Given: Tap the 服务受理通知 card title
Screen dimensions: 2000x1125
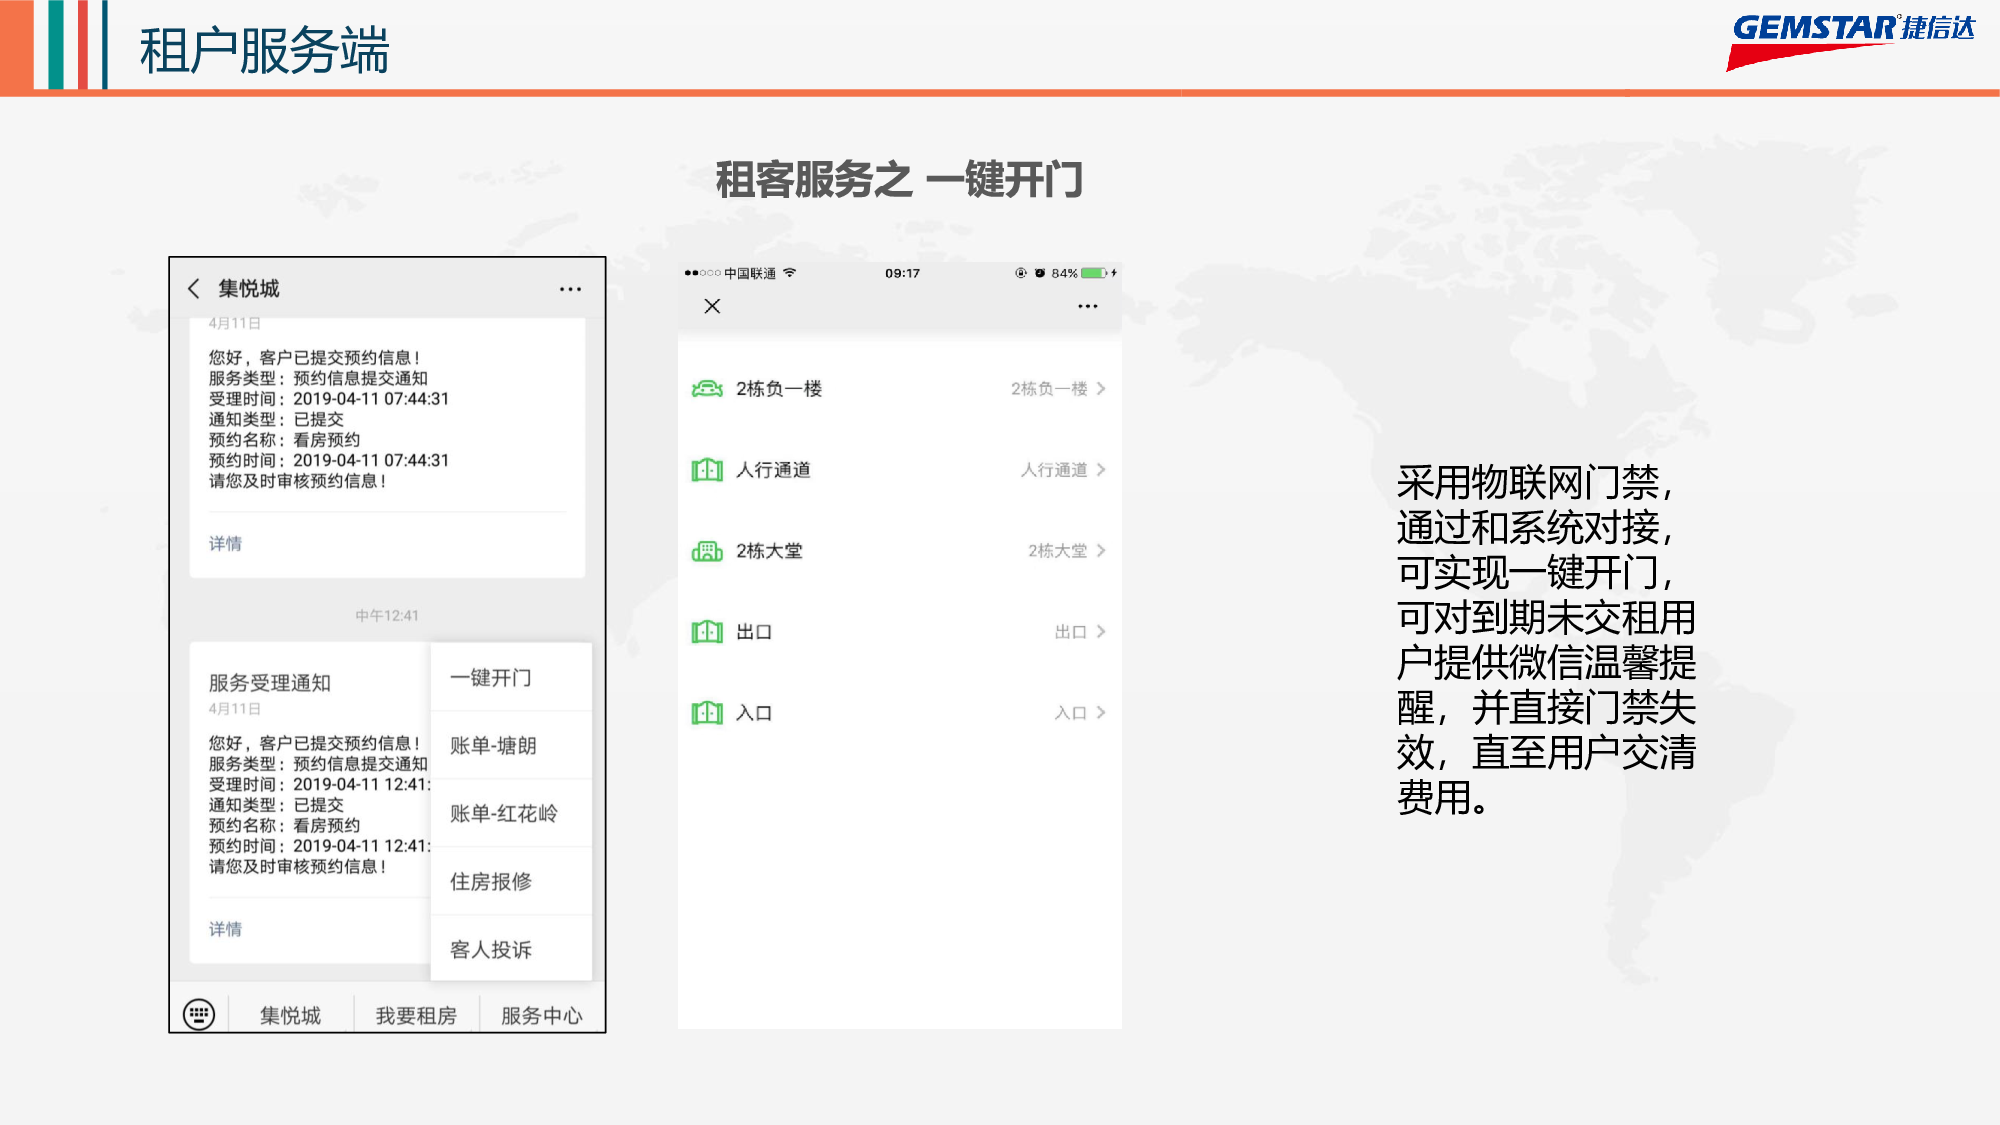Looking at the screenshot, I should (270, 683).
